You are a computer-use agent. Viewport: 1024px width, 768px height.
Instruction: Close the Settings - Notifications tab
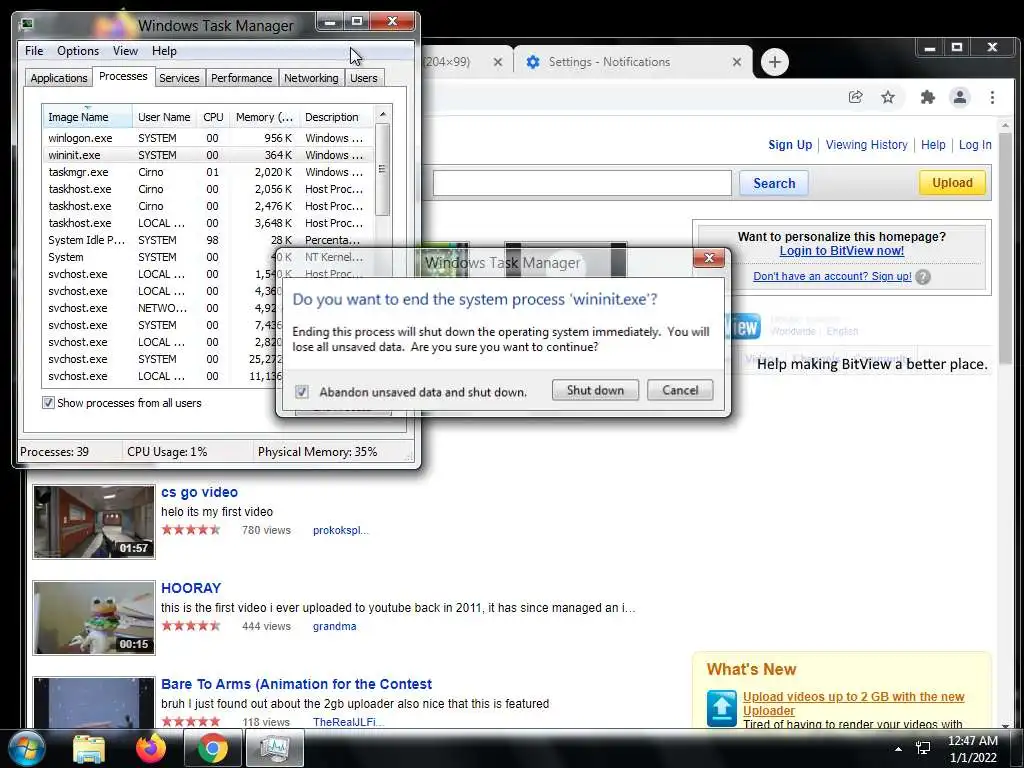pos(737,62)
